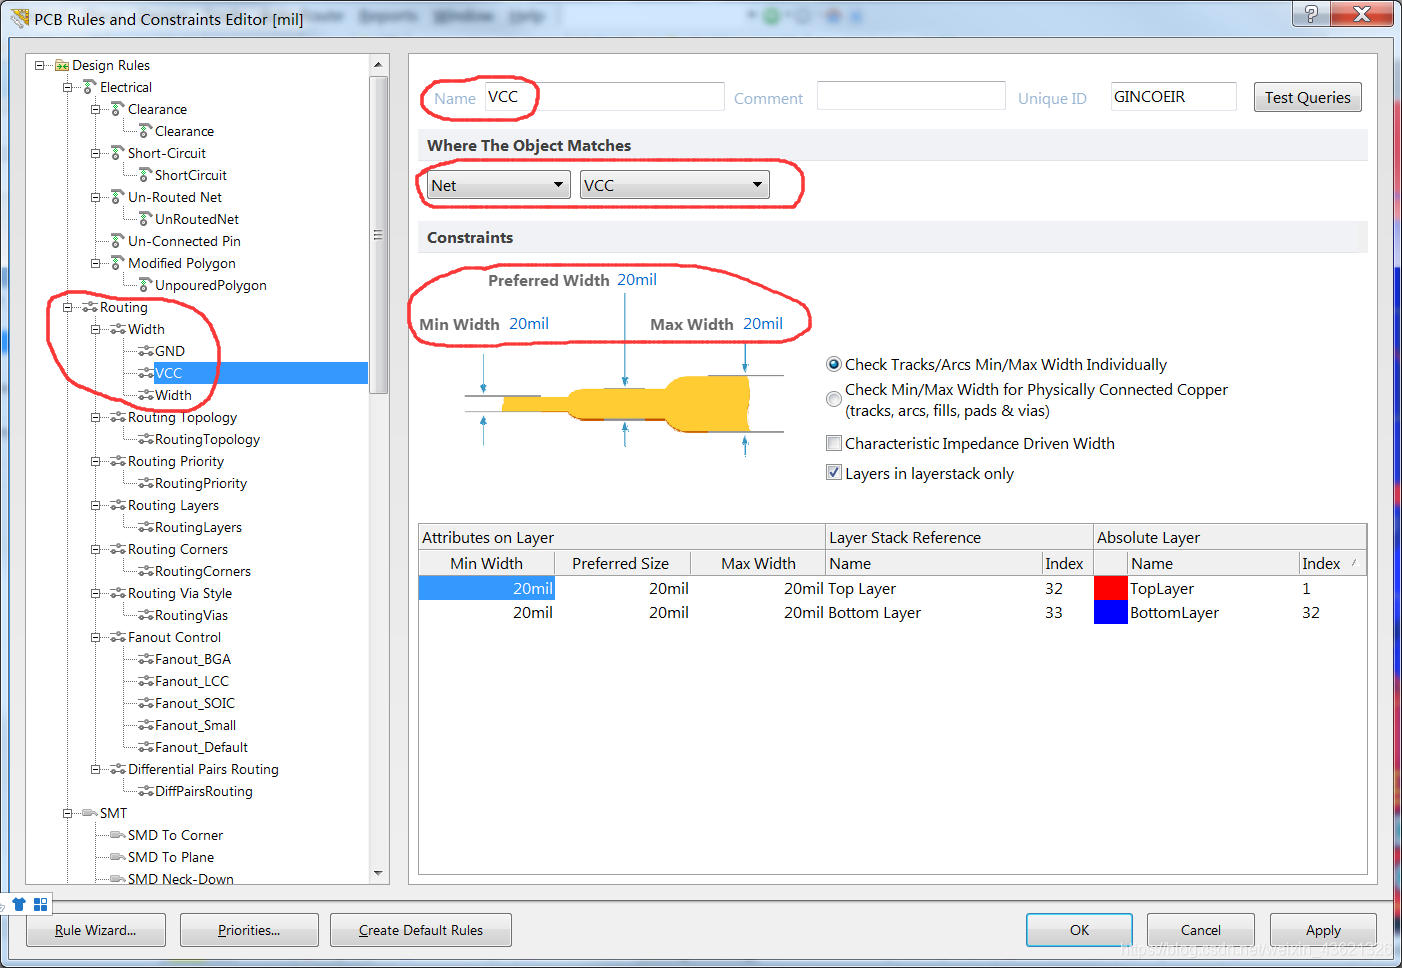
Task: Click the Test Queries button
Action: tap(1307, 97)
